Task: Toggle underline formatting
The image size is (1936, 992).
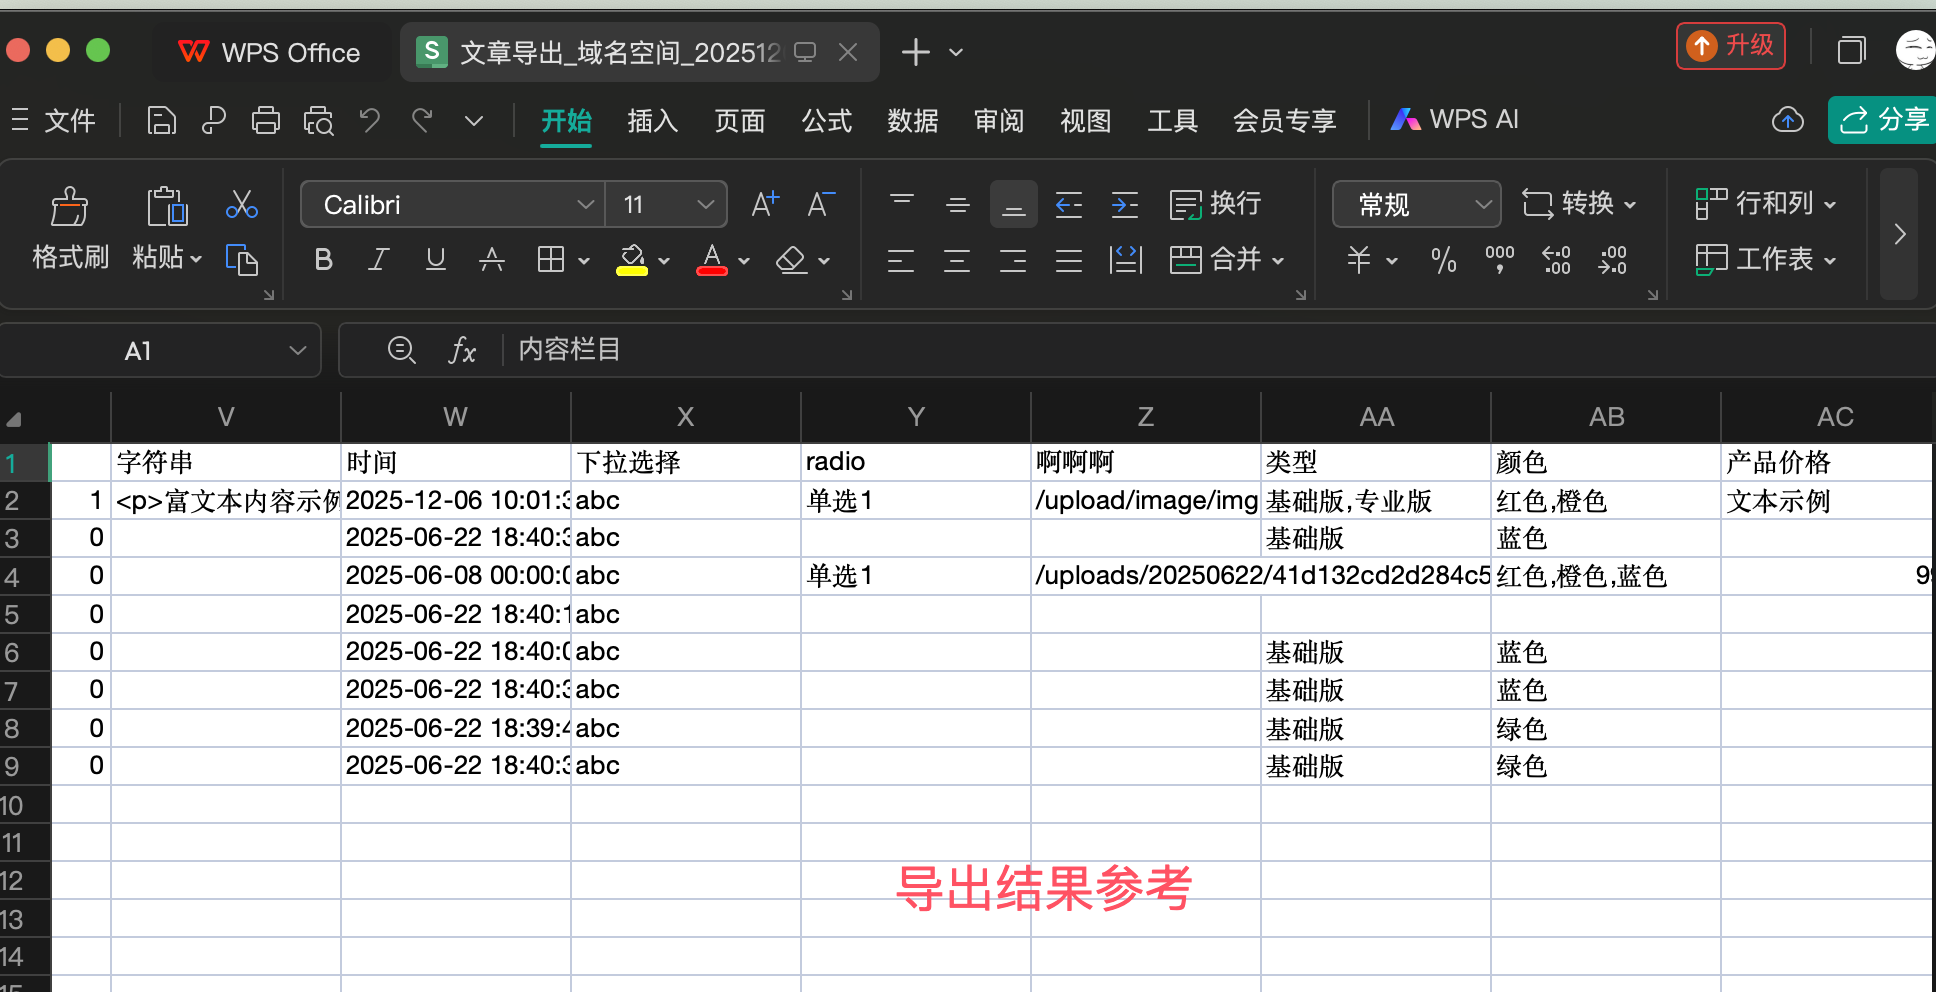Action: pyautogui.click(x=435, y=259)
